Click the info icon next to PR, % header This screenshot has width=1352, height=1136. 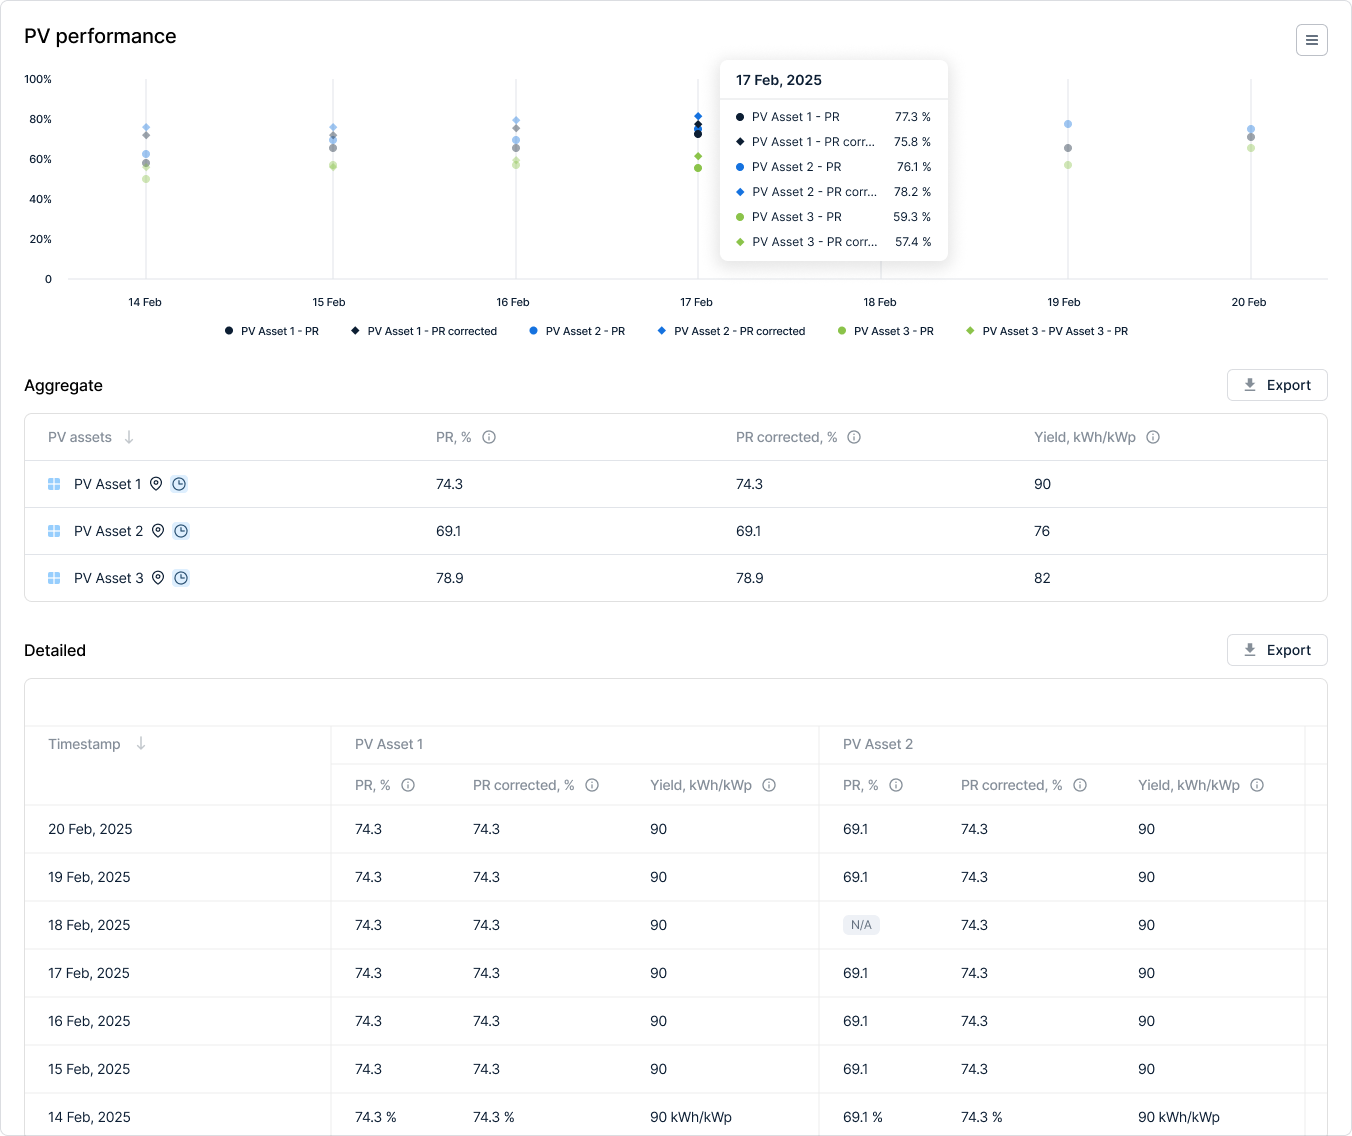tap(489, 437)
